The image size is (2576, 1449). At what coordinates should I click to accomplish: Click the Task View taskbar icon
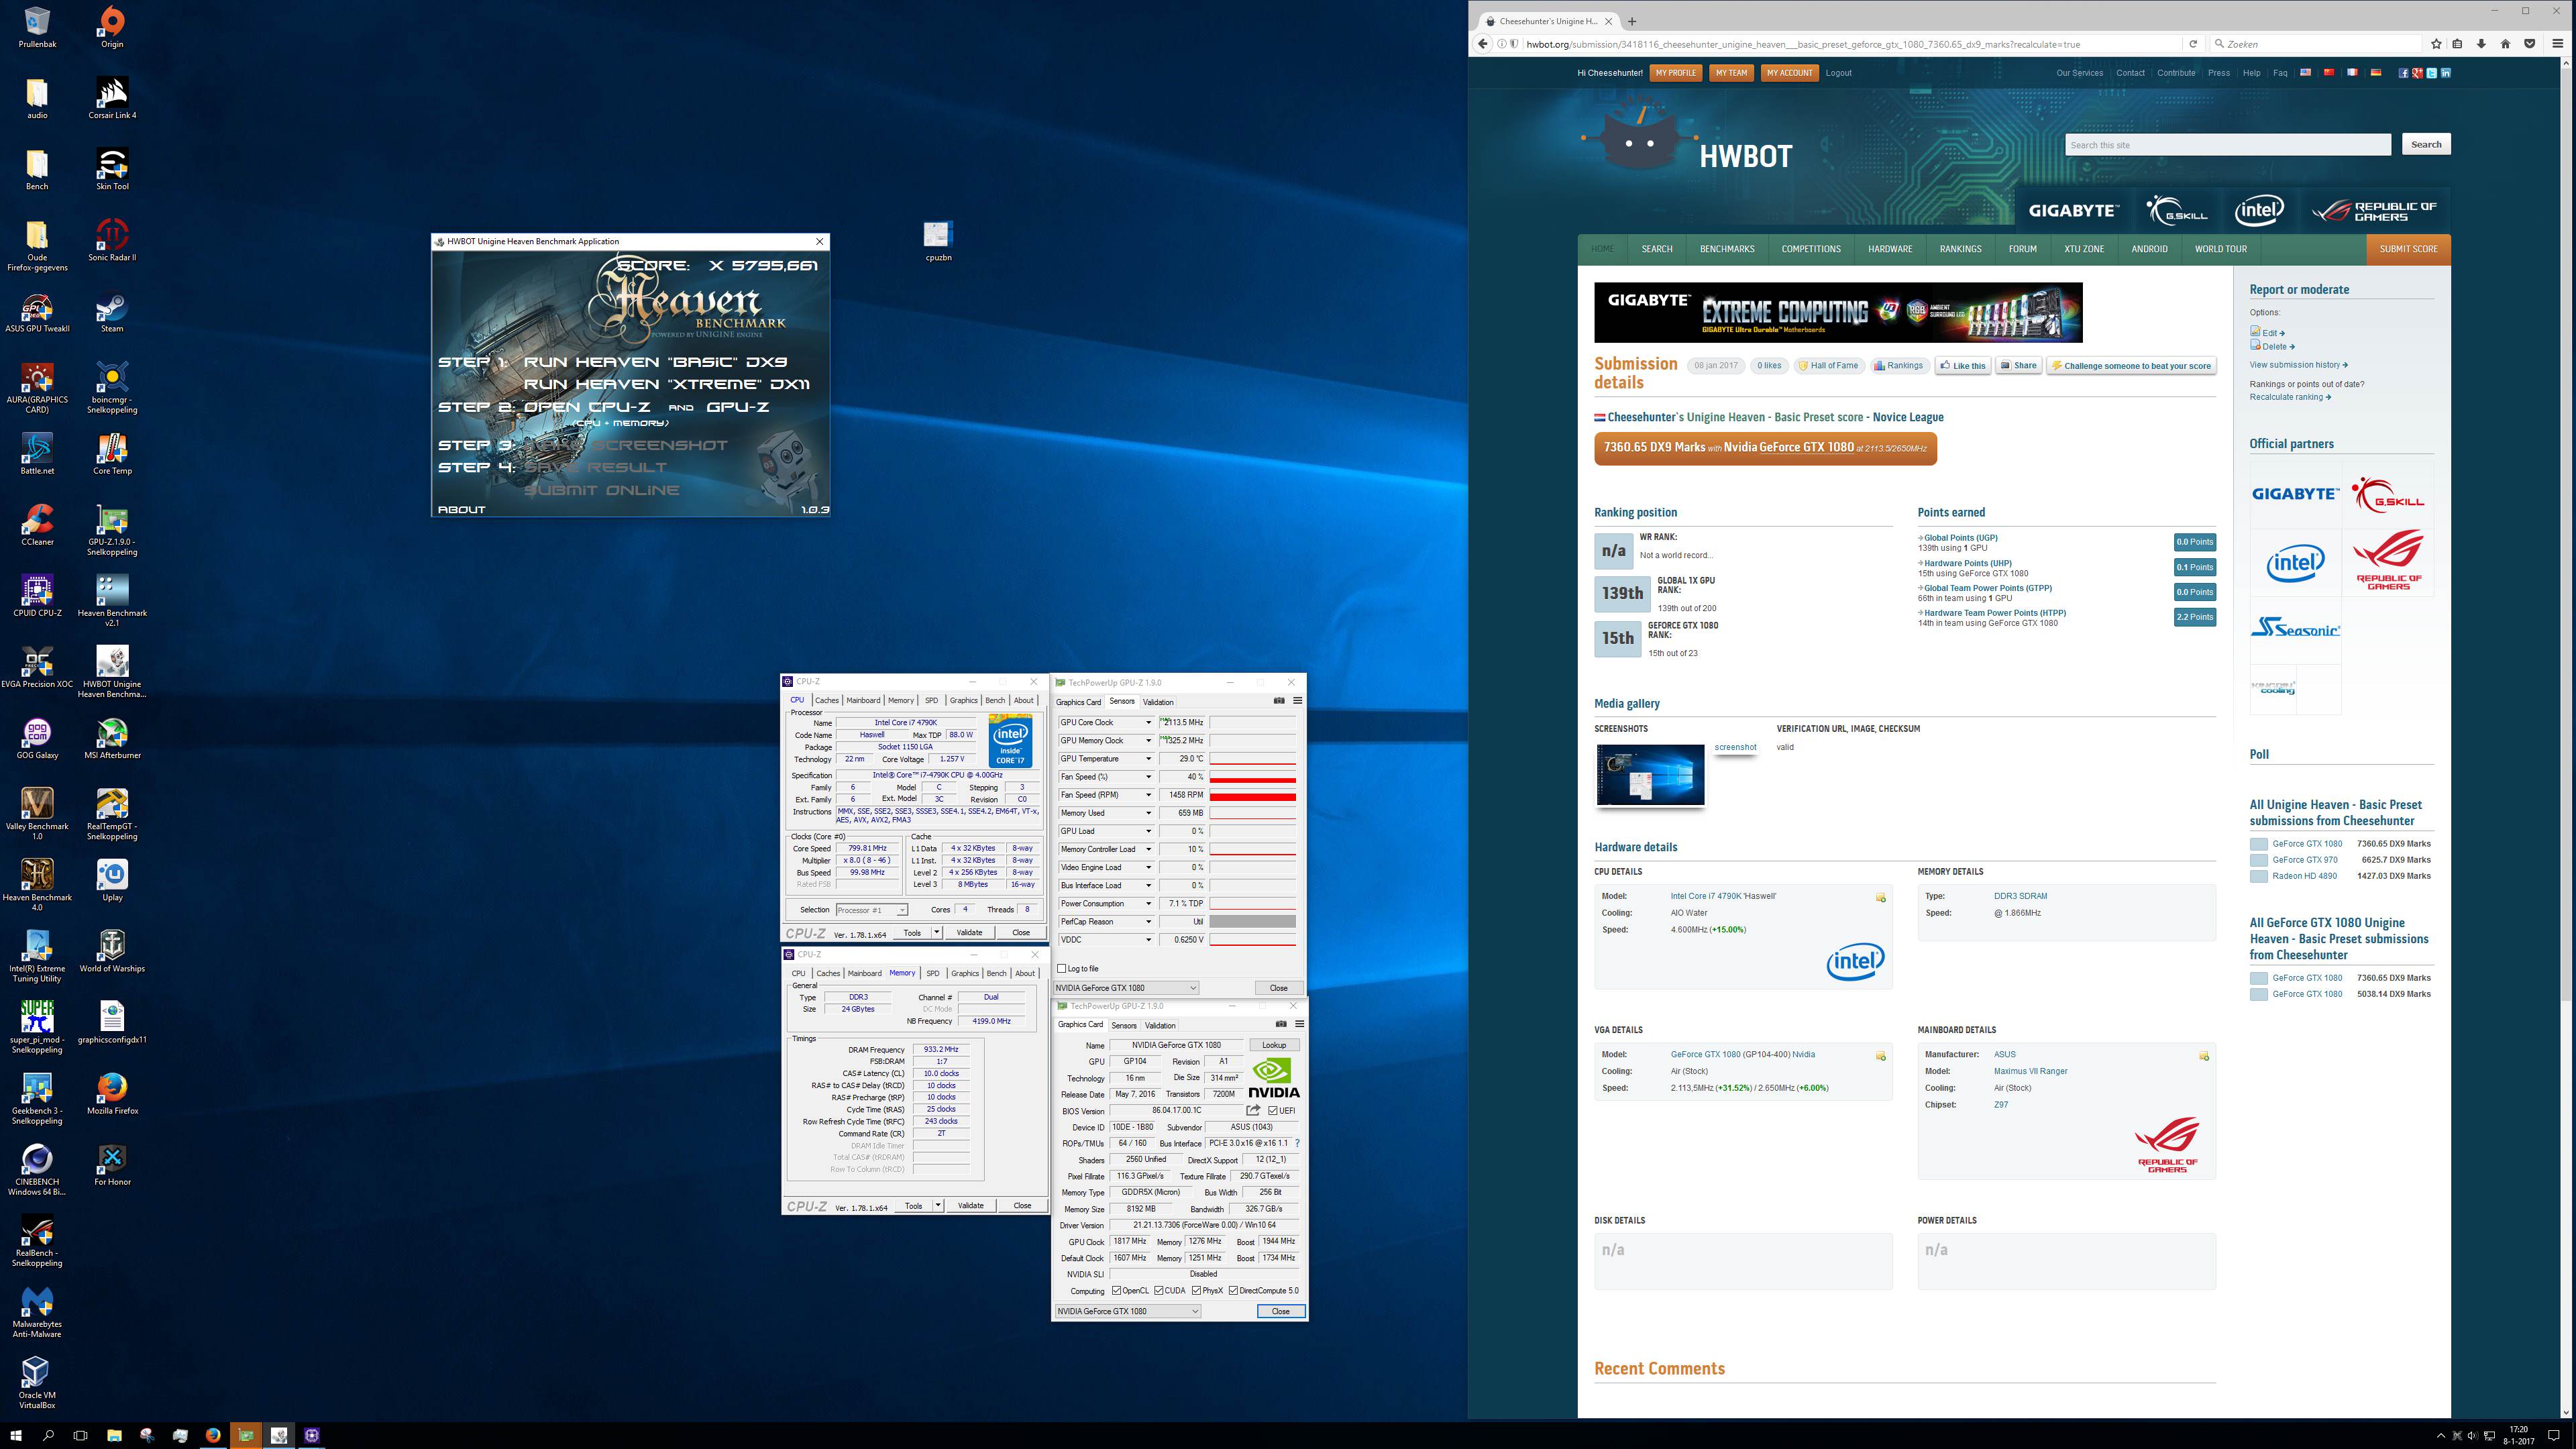point(81,1435)
